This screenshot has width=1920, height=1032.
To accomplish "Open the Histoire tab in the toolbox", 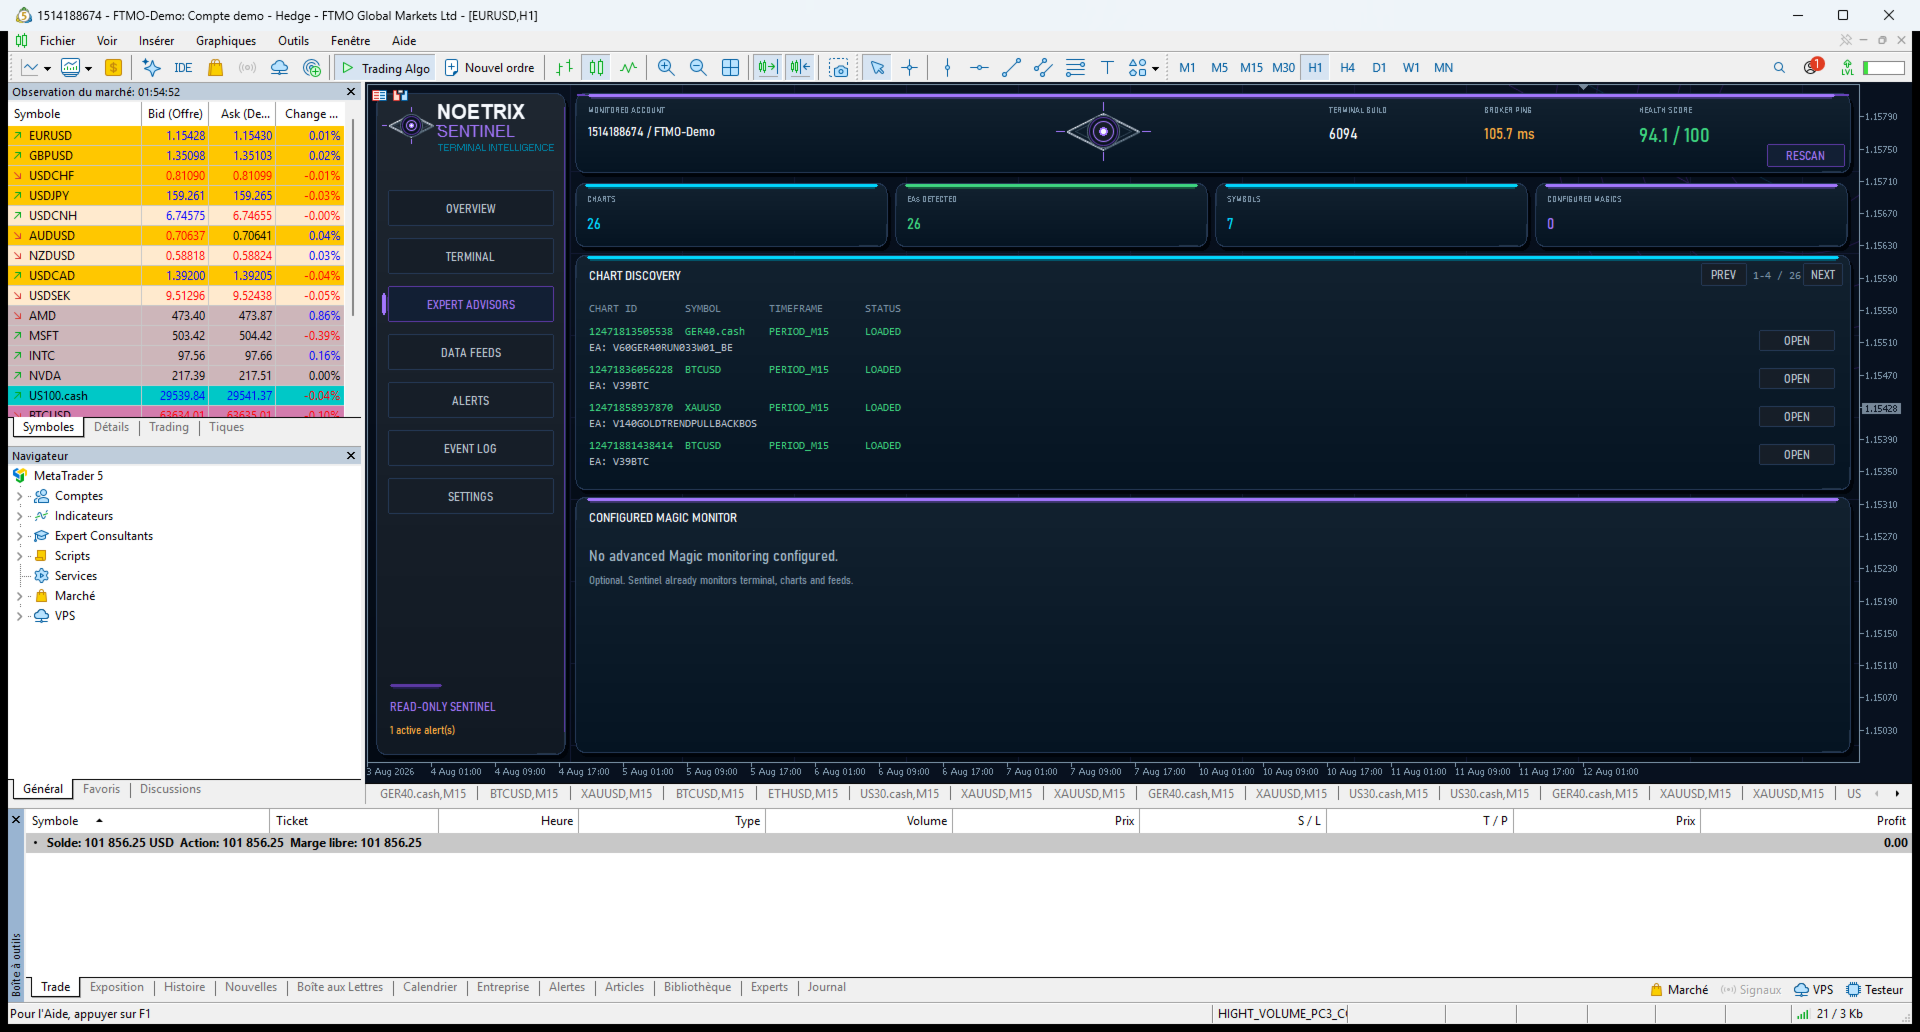I will pyautogui.click(x=184, y=987).
